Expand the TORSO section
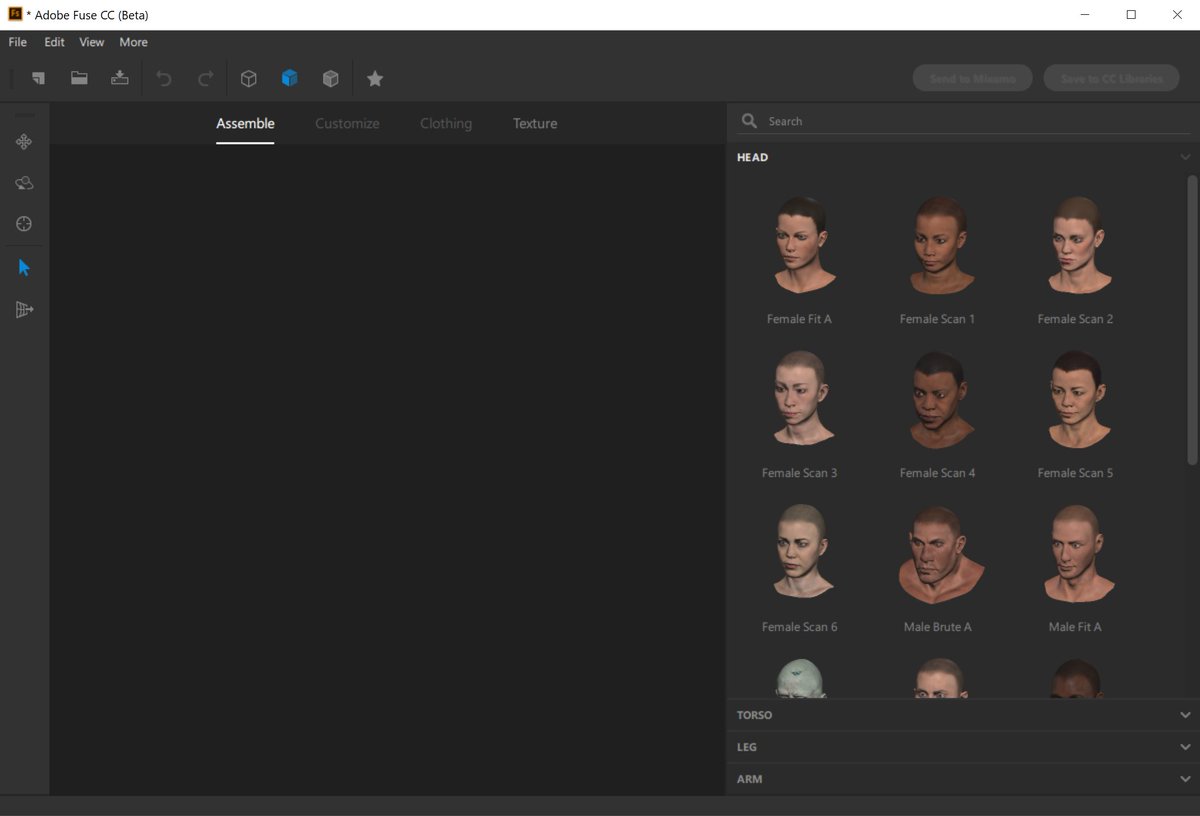Image resolution: width=1200 pixels, height=816 pixels. (x=962, y=715)
